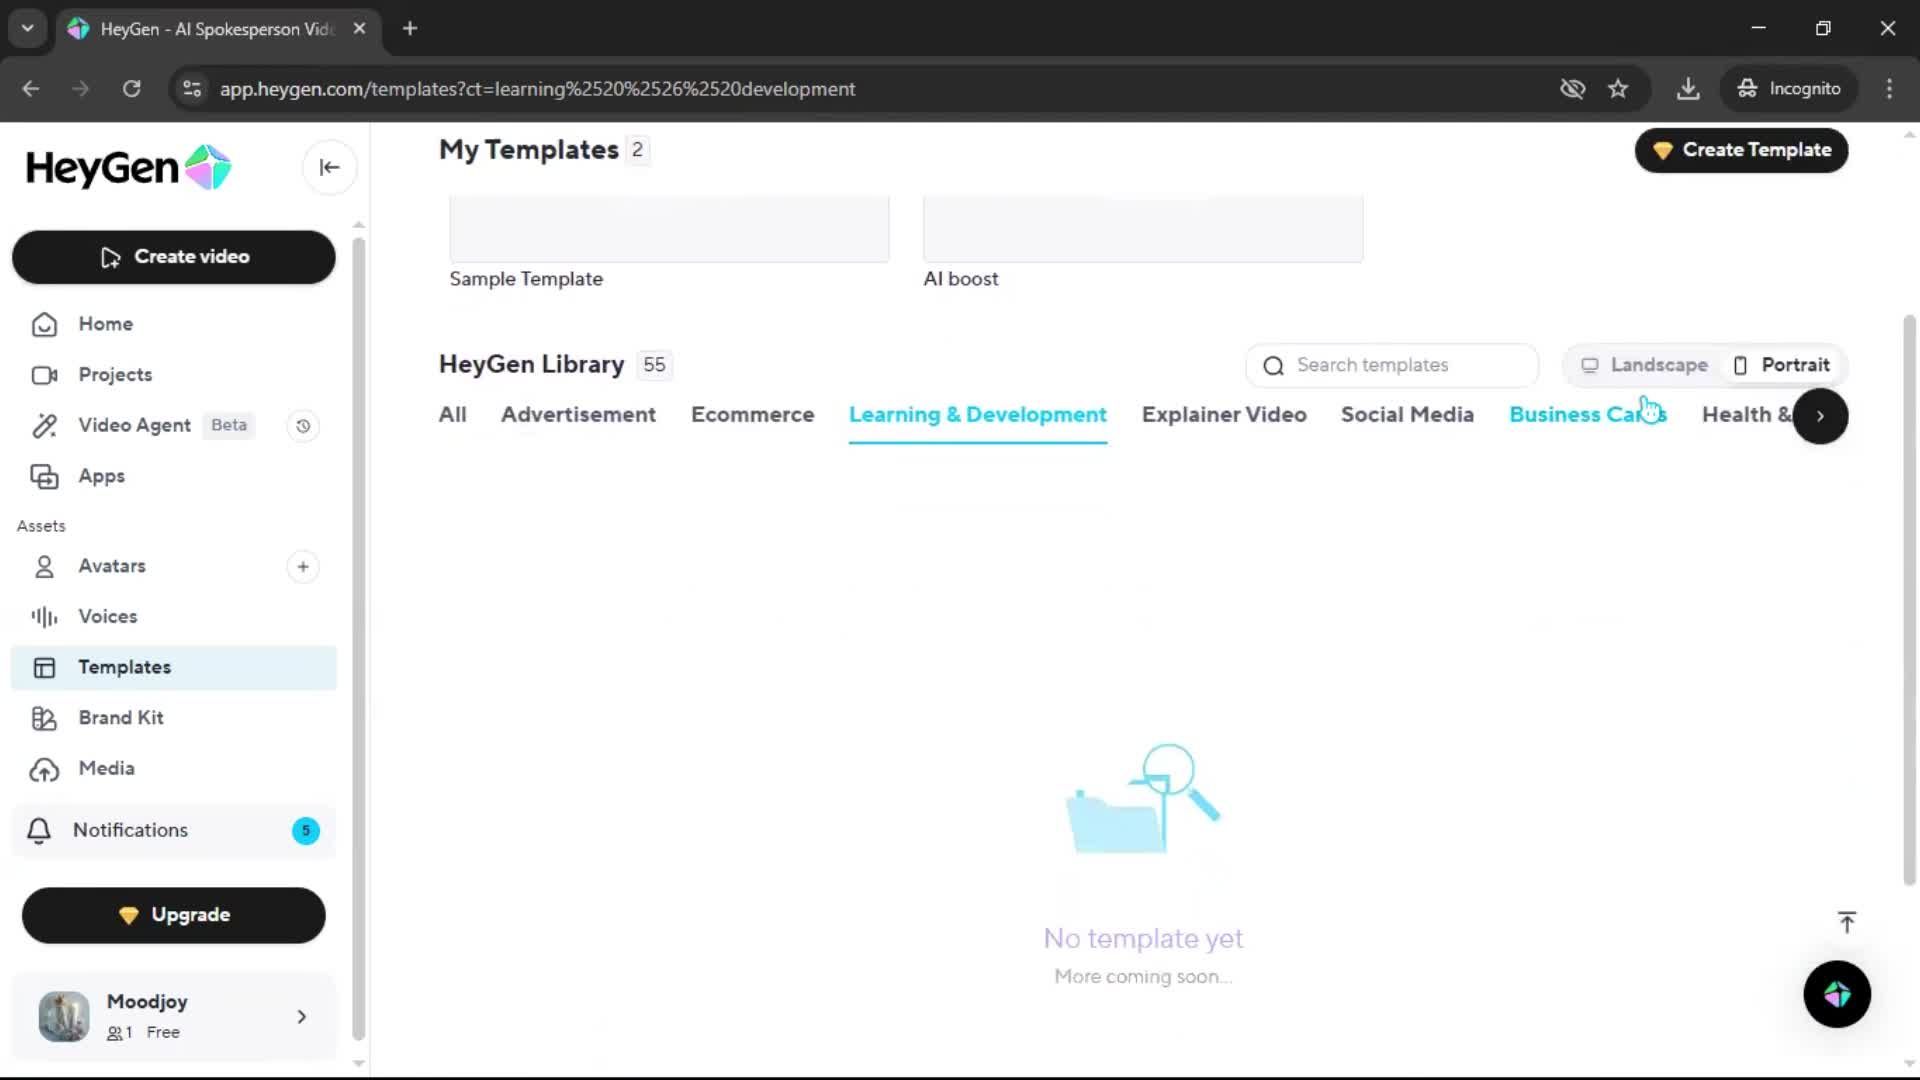The image size is (1920, 1080).
Task: Click the scroll-to-top arrow icon
Action: click(x=1846, y=922)
